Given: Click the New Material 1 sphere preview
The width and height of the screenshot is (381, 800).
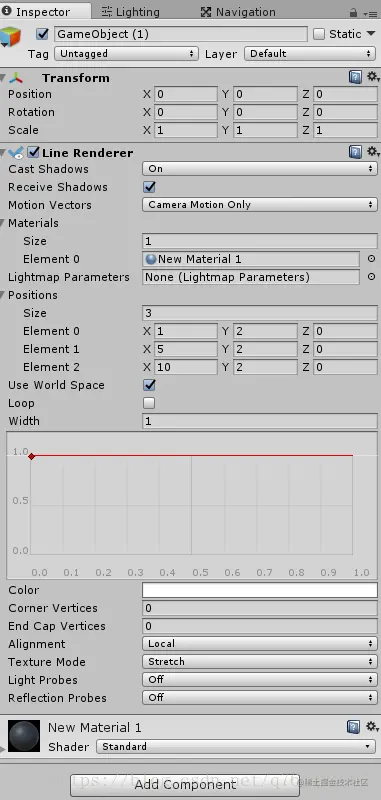Looking at the screenshot, I should [24, 736].
